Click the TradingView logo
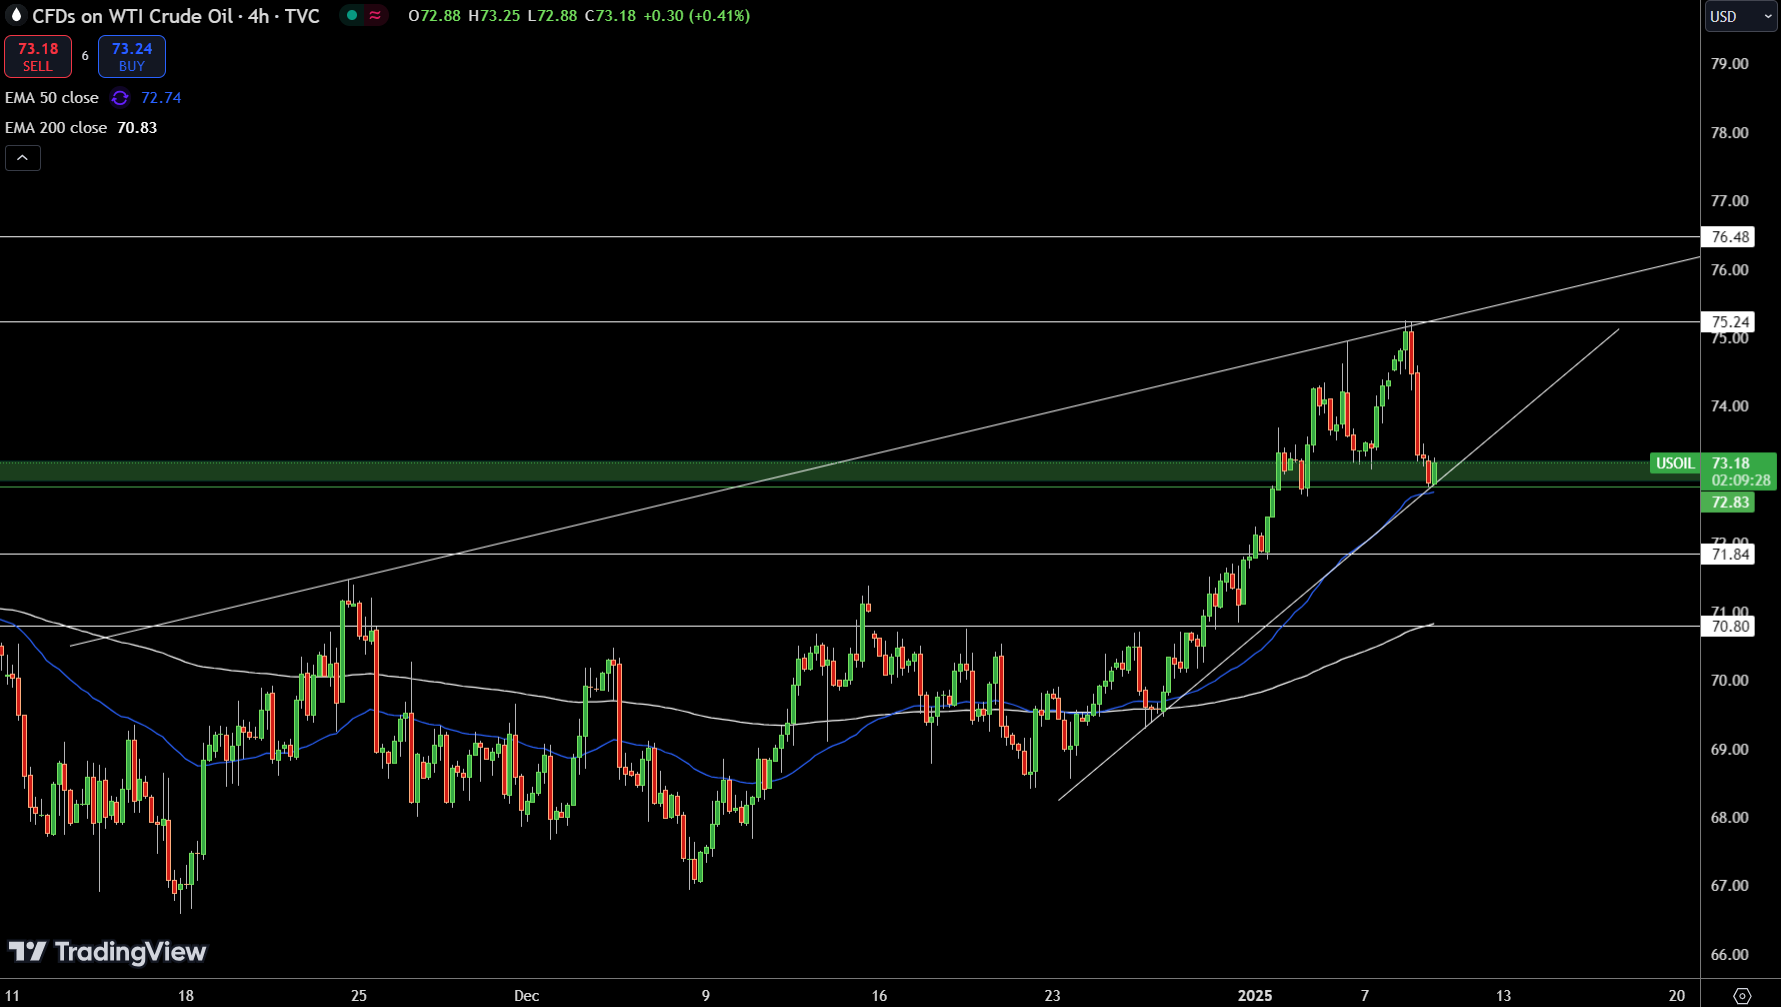The height and width of the screenshot is (1007, 1781). [107, 952]
